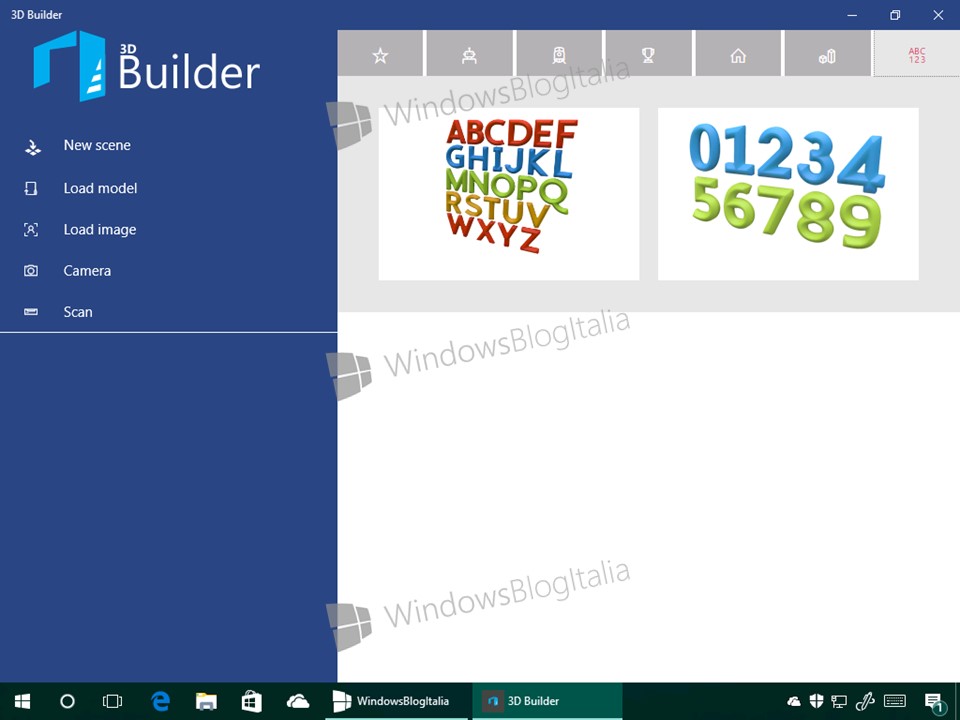Click the OneDrive tray icon
The height and width of the screenshot is (720, 960).
click(793, 701)
